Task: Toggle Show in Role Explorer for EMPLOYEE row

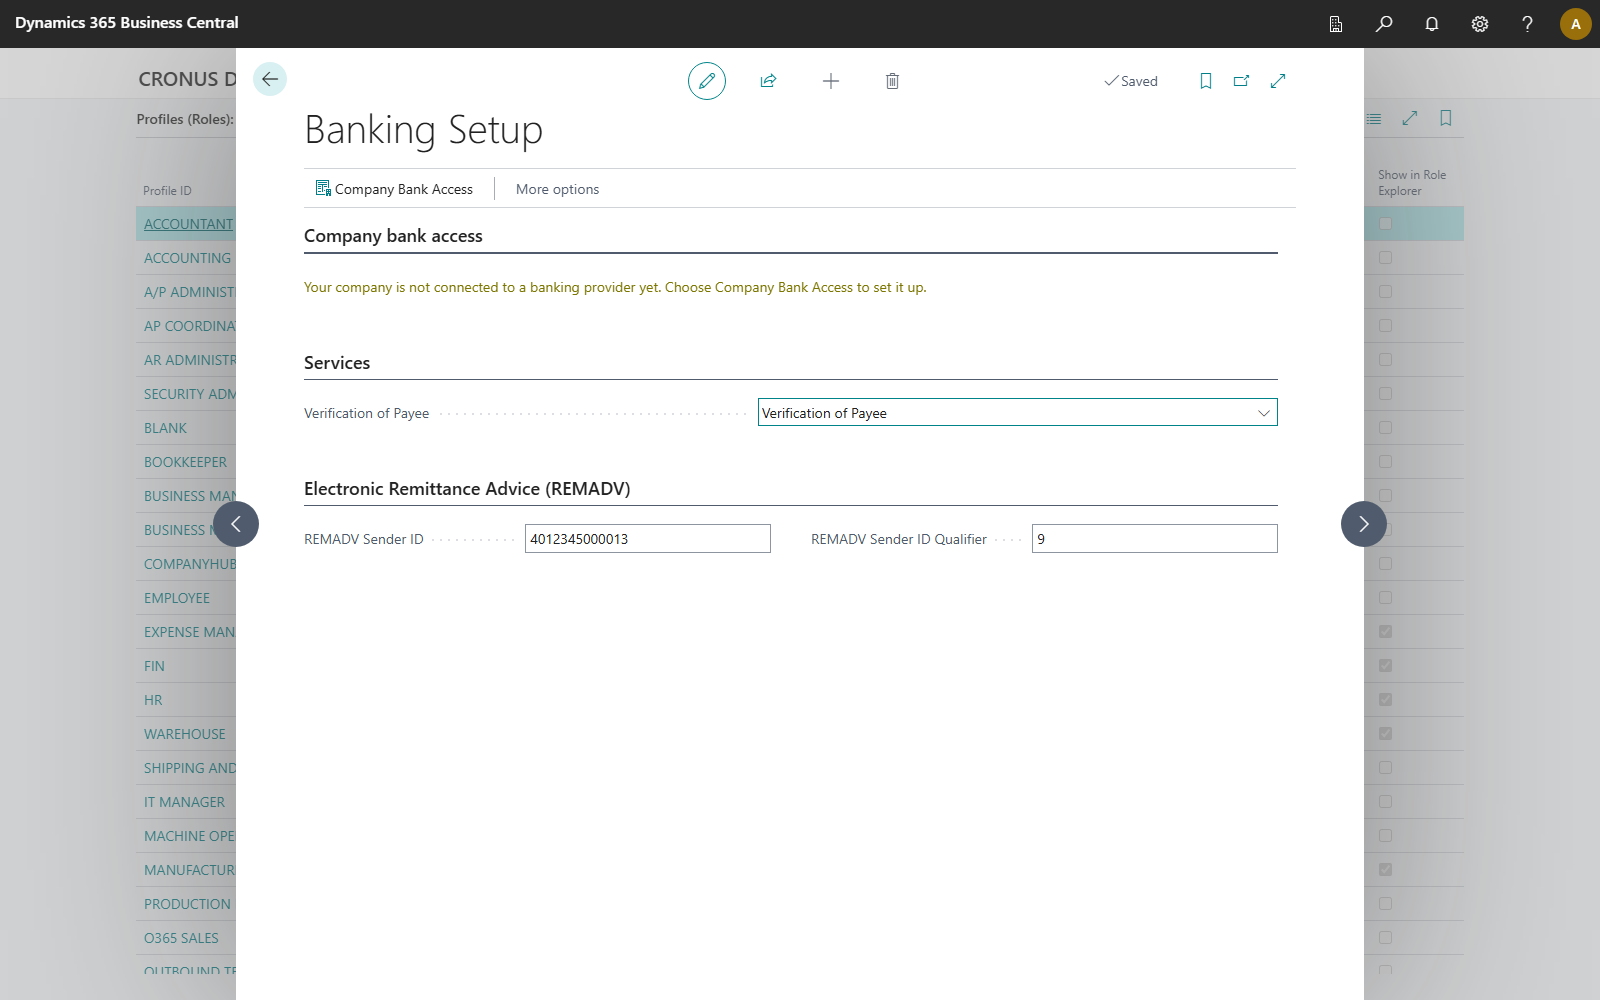Action: [1386, 598]
